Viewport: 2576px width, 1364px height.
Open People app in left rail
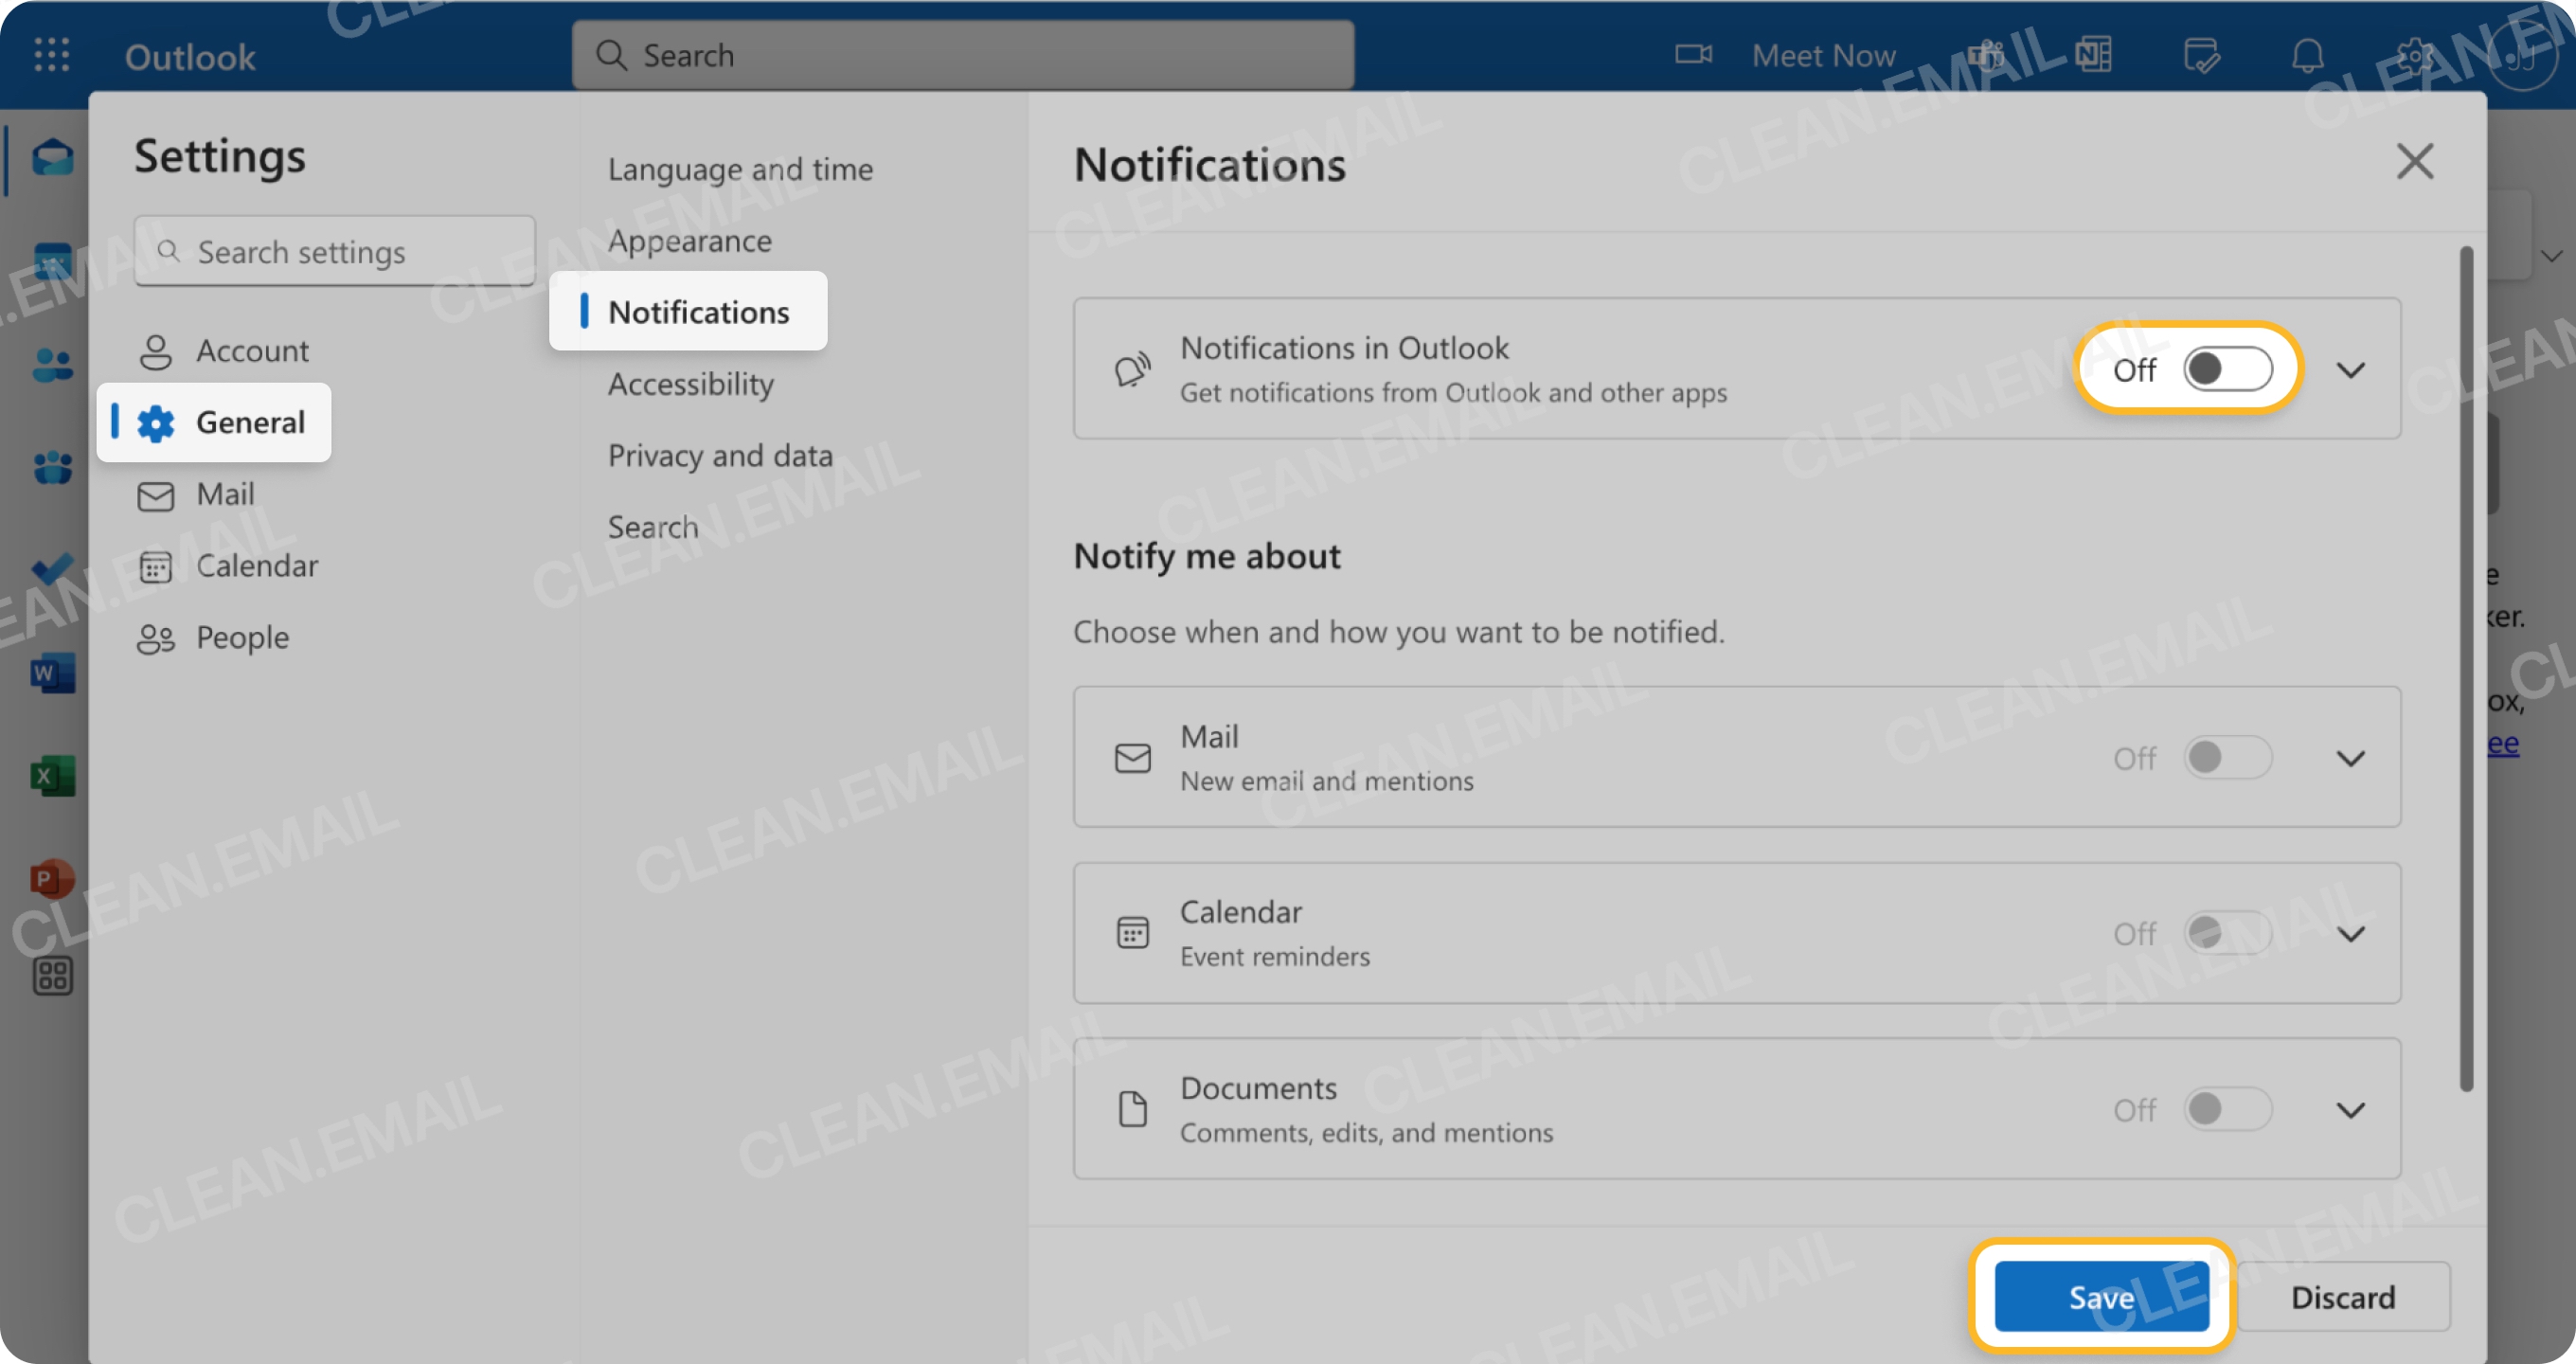tap(52, 365)
